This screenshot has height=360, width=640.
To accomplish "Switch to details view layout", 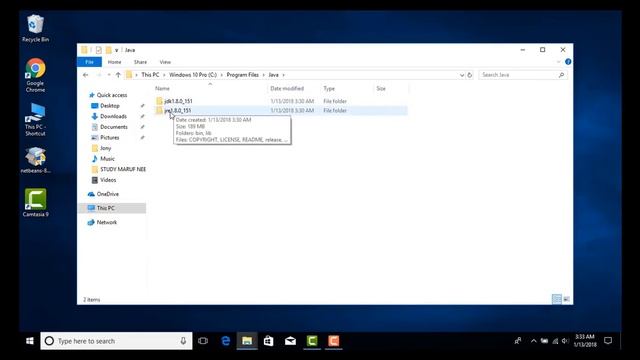I will pos(556,299).
